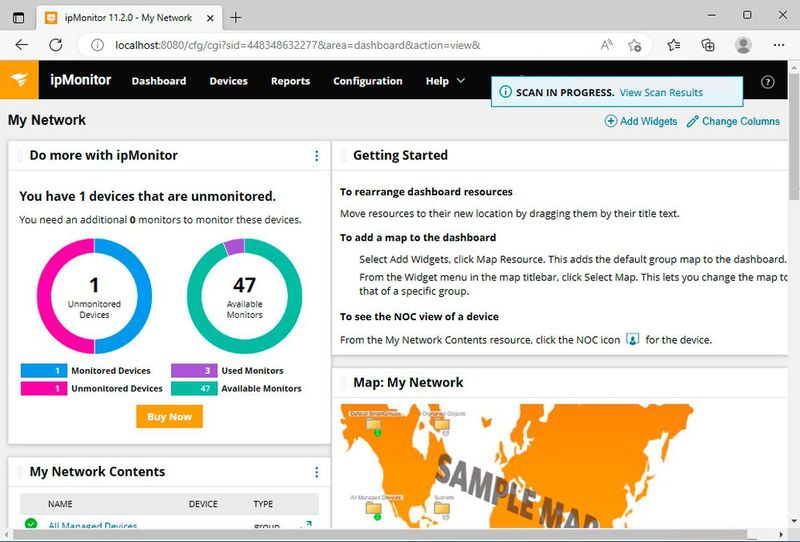Open the Devices menu
800x542 pixels.
pos(229,81)
